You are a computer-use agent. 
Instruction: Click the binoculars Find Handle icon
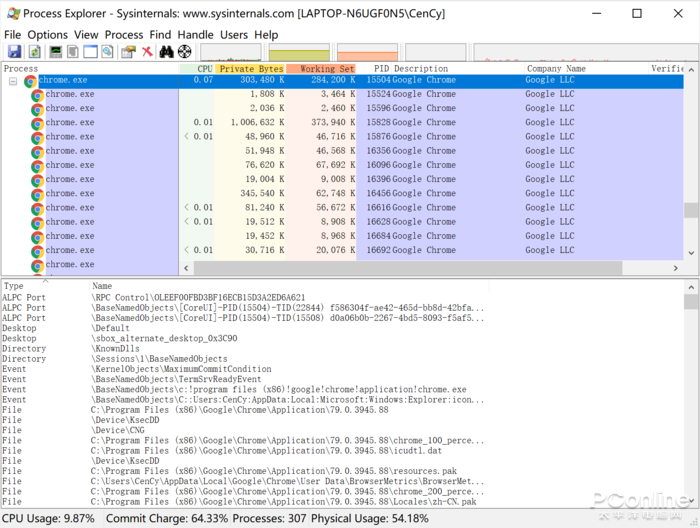[167, 52]
